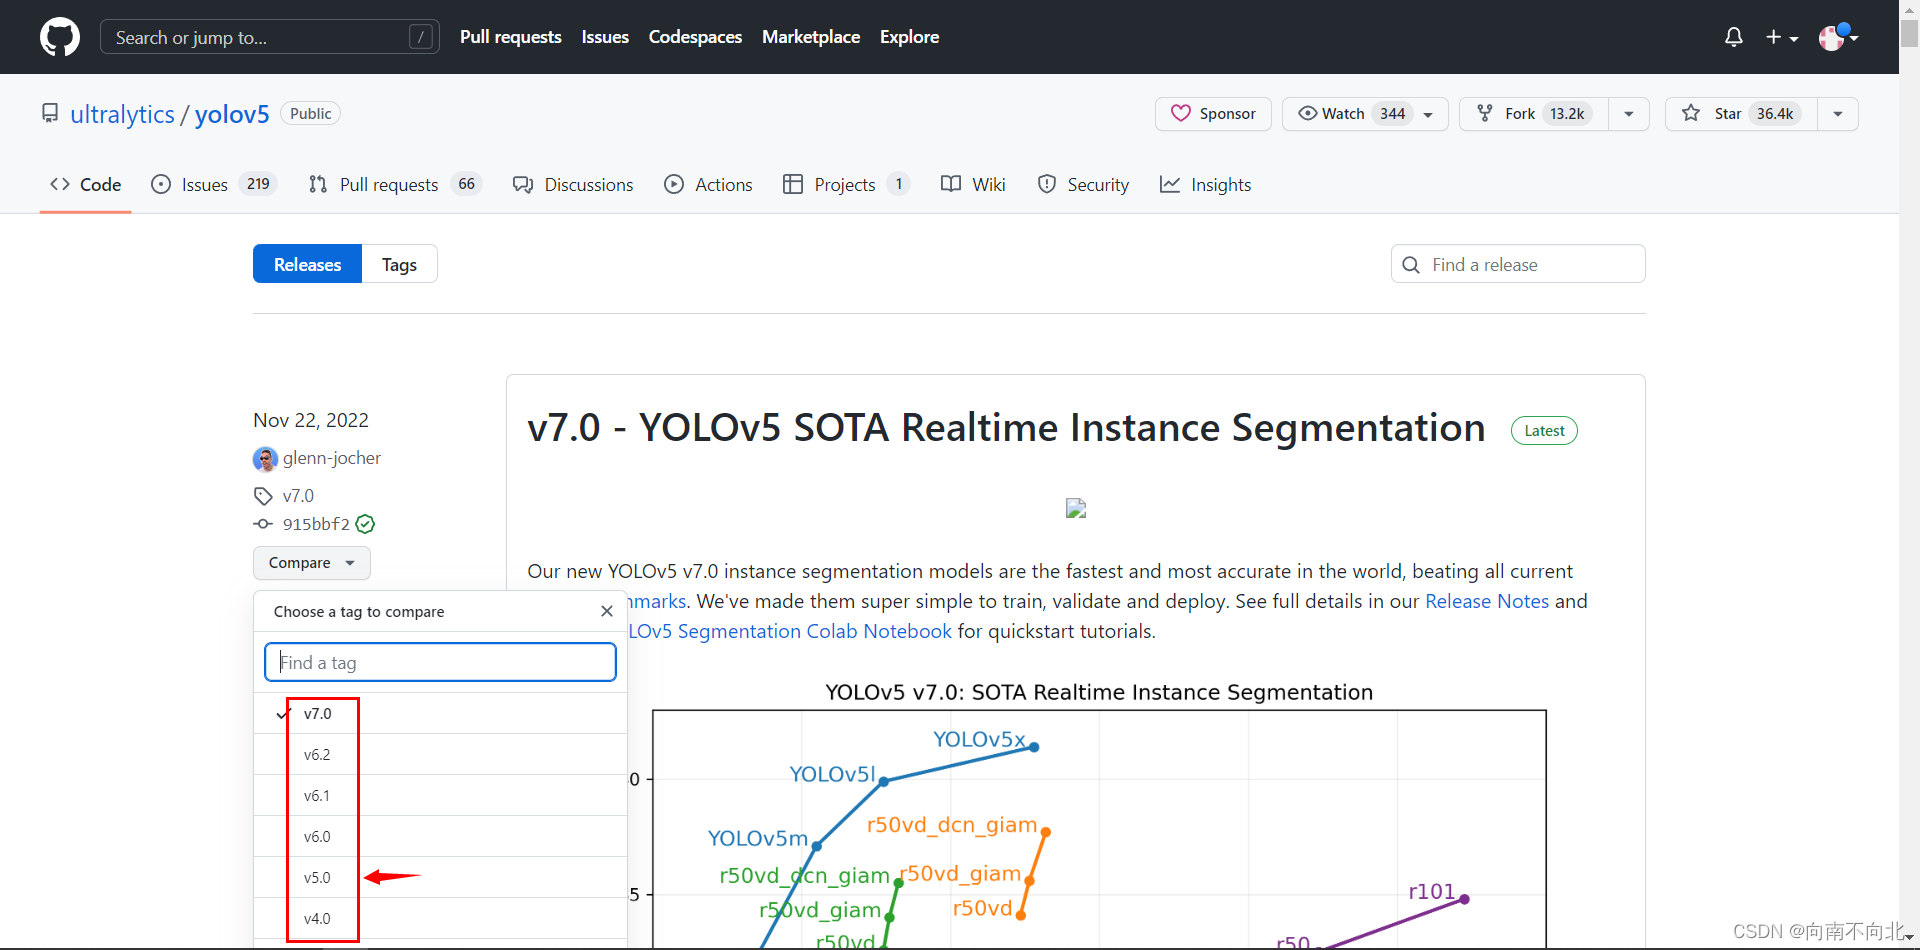Select tag v7.0 in list
1920x950 pixels.
(x=440, y=713)
